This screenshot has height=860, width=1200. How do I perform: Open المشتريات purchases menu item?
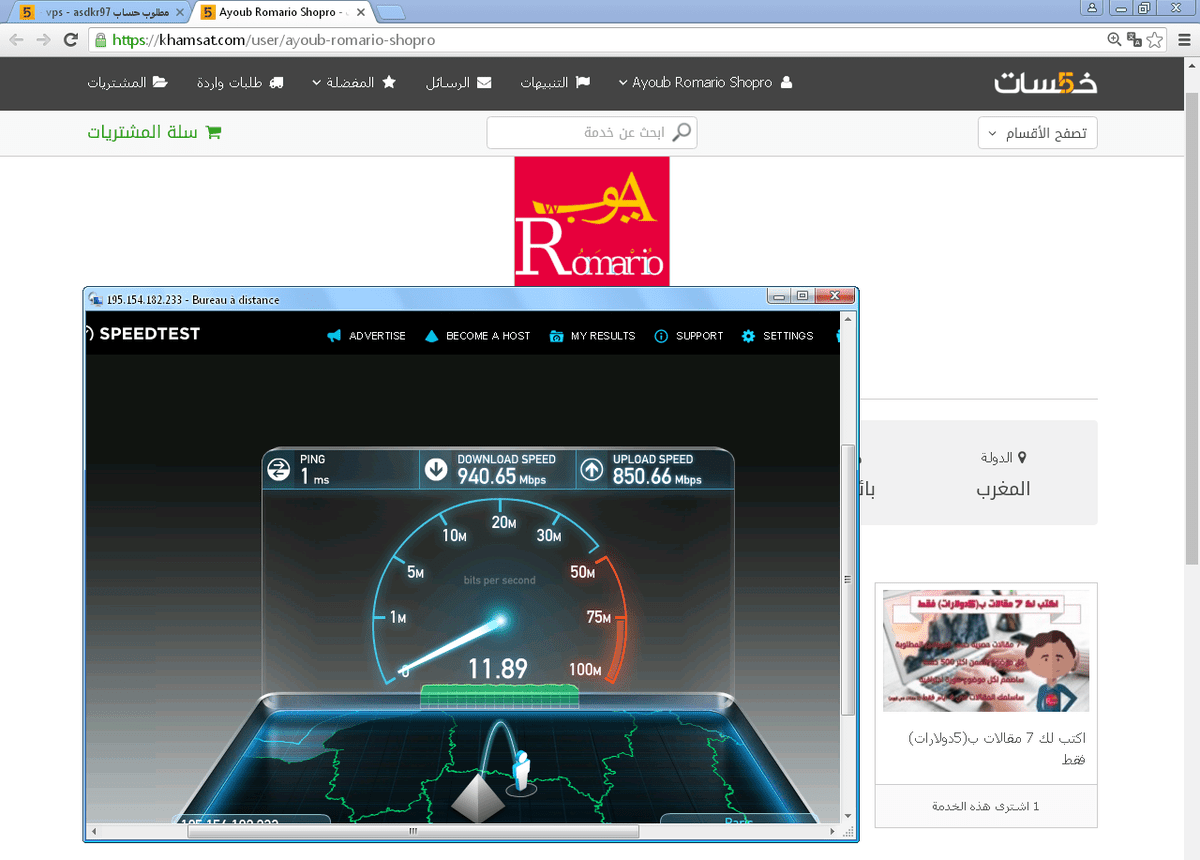(127, 83)
